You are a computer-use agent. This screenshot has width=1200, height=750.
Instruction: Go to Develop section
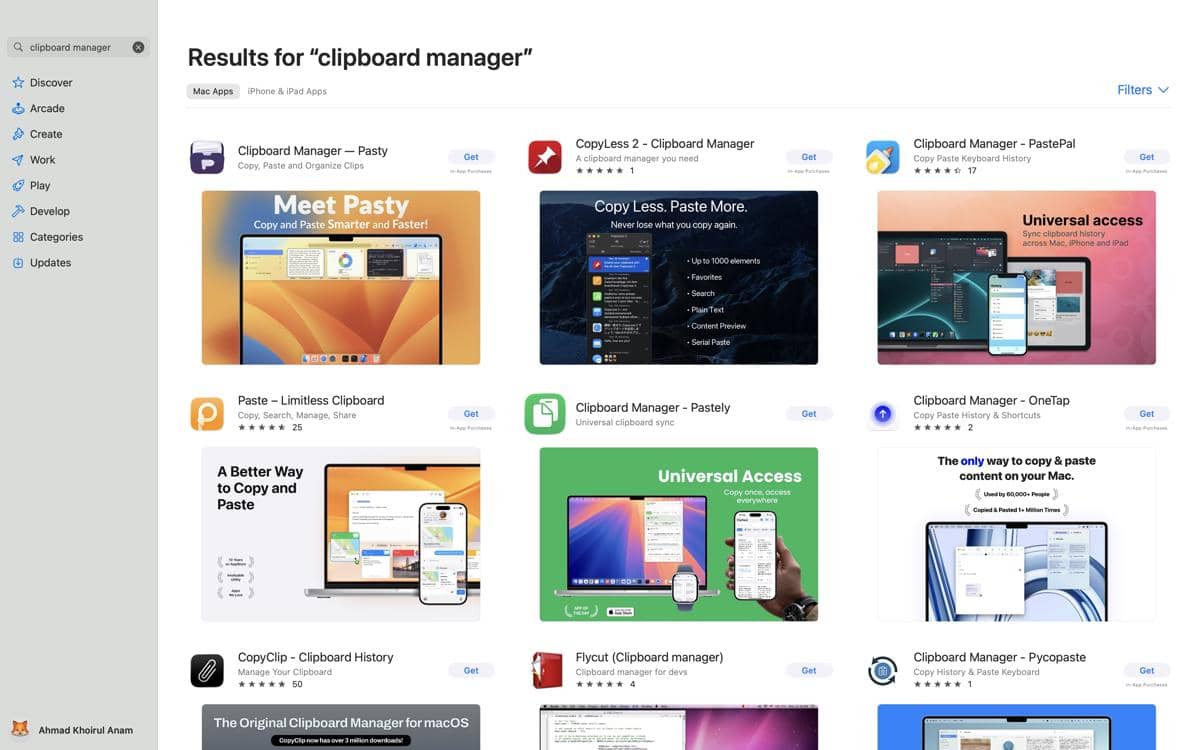50,211
